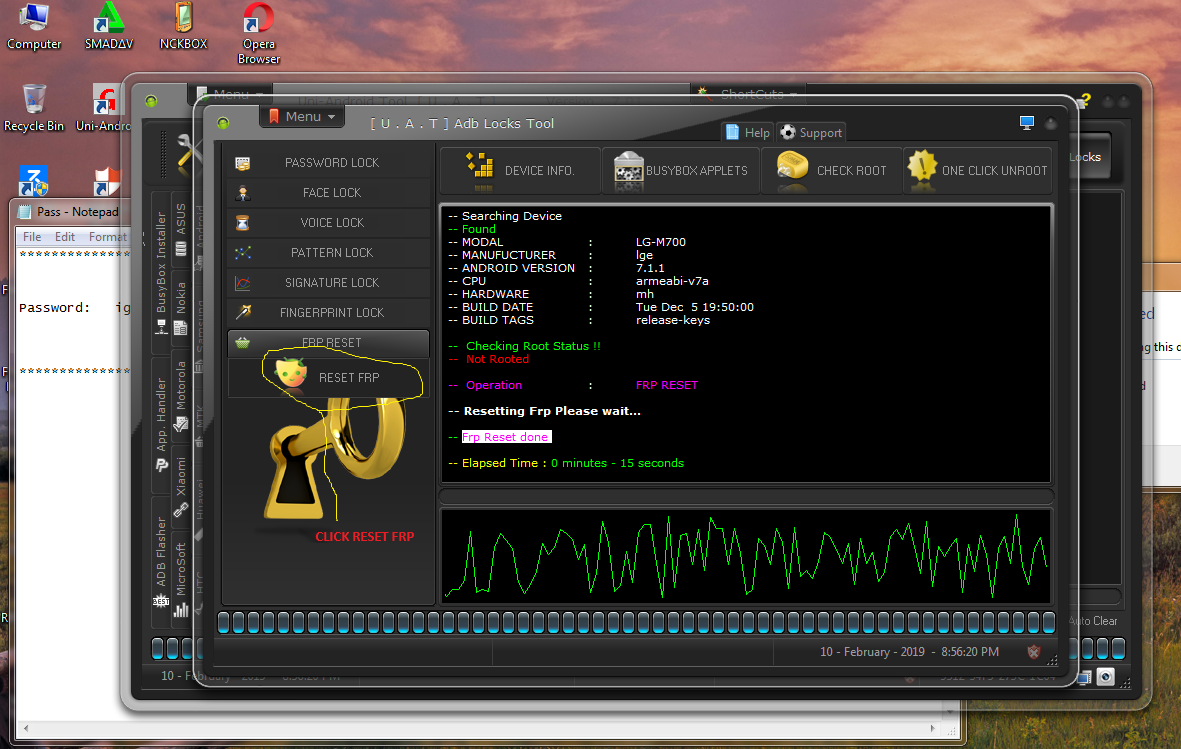Image resolution: width=1181 pixels, height=749 pixels.
Task: Click the One Click Unroot warning badge
Action: (921, 166)
